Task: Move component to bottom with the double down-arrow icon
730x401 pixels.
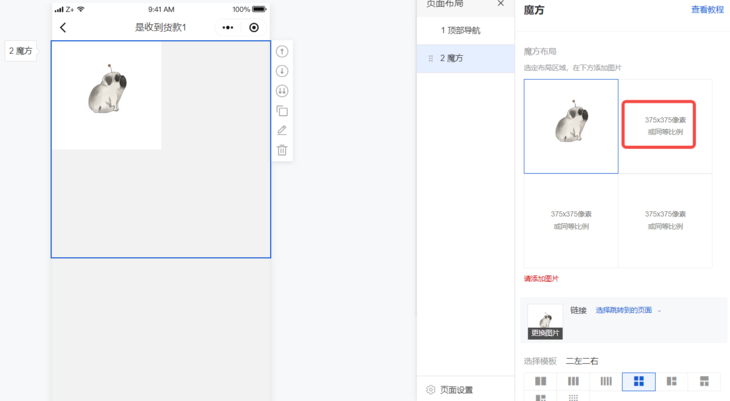Action: (282, 91)
